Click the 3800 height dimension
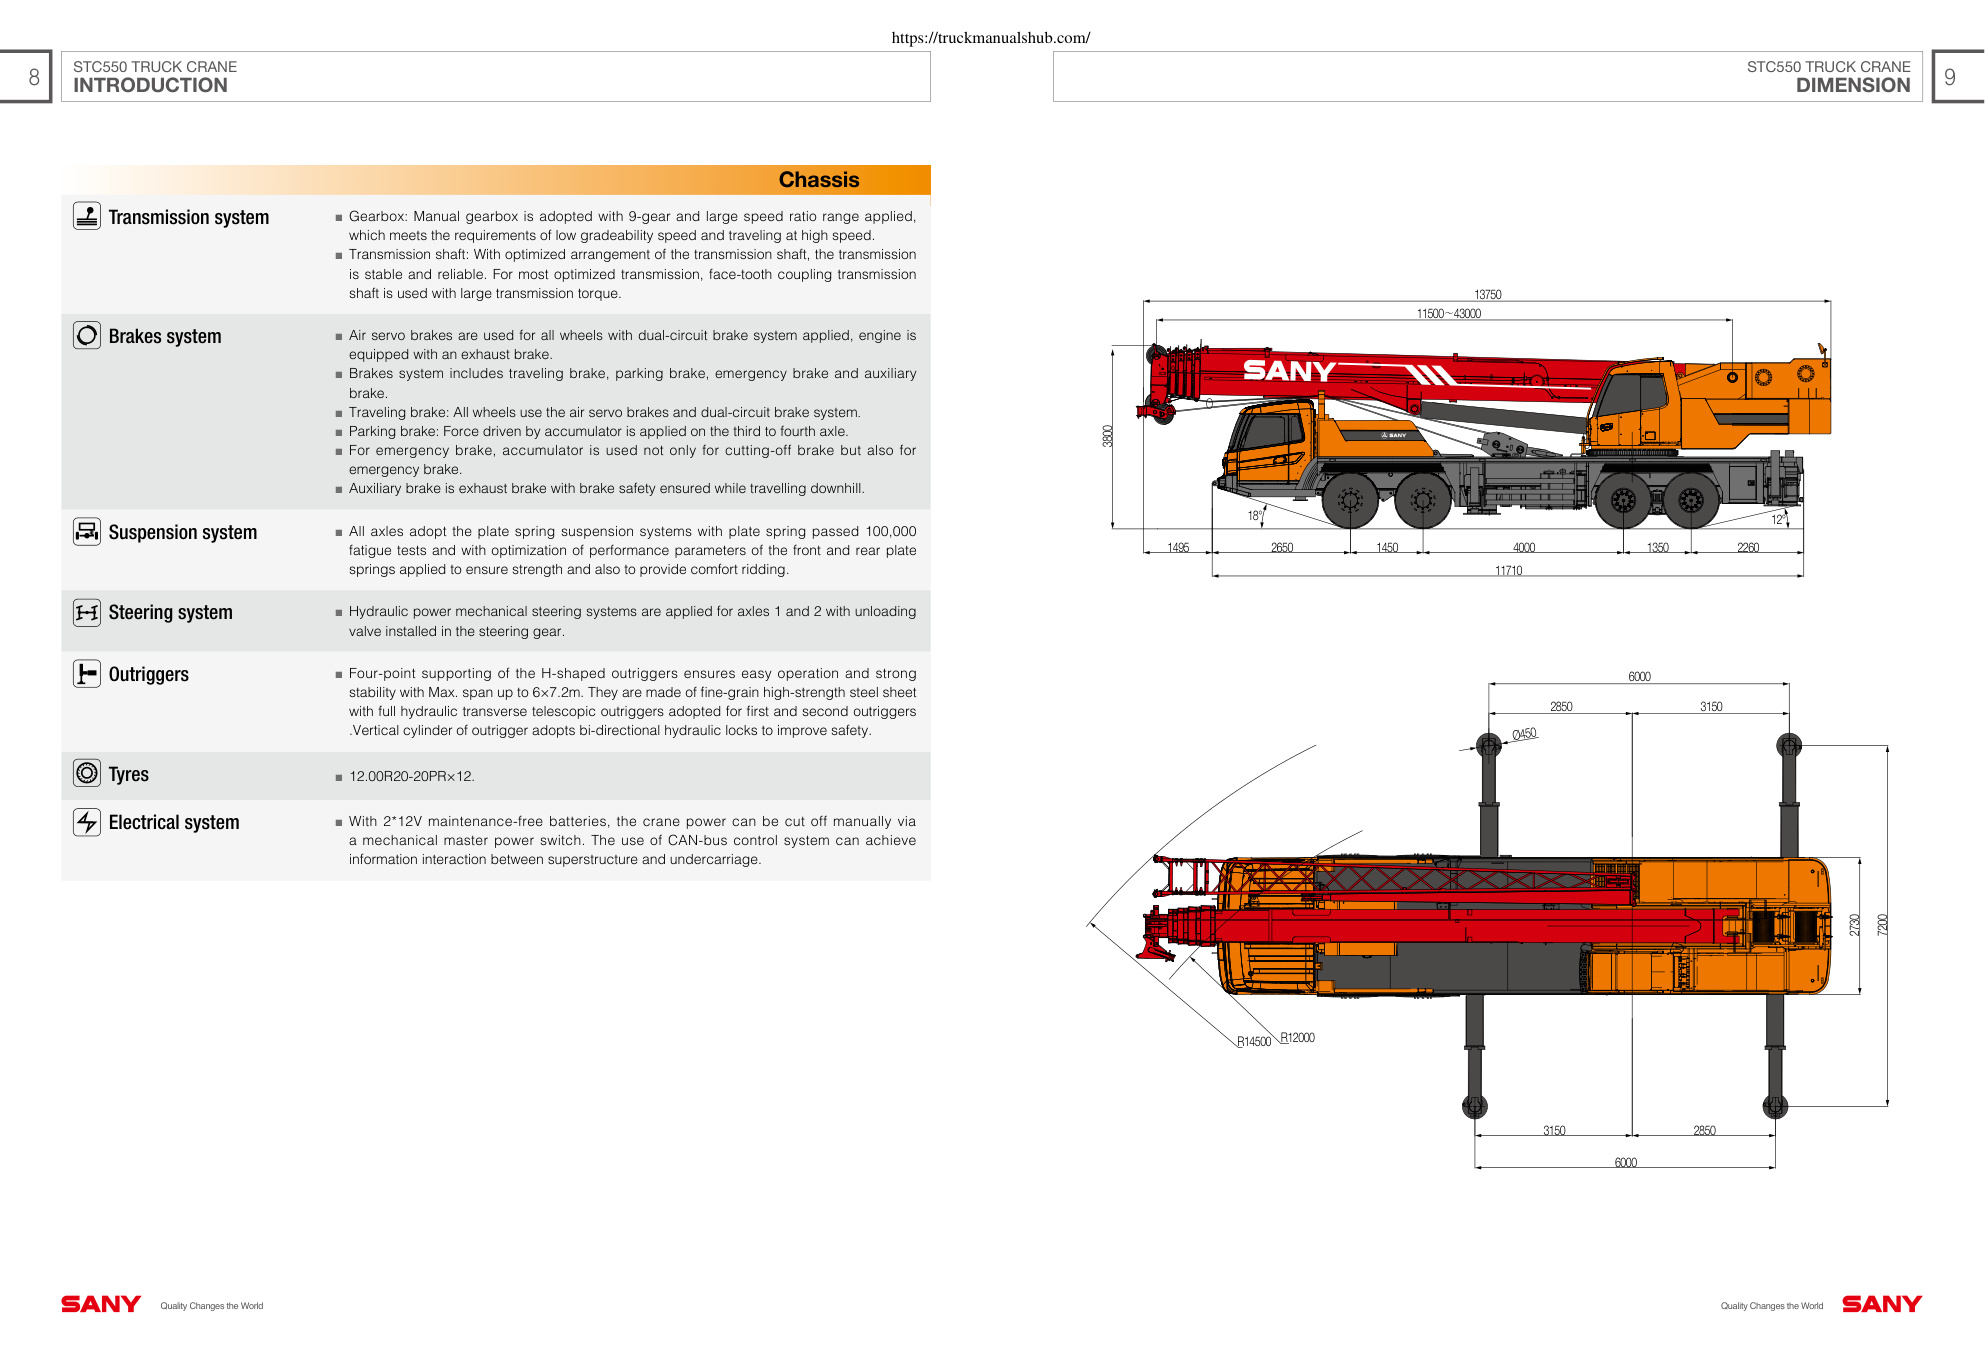This screenshot has height=1347, width=1985. (x=1107, y=436)
